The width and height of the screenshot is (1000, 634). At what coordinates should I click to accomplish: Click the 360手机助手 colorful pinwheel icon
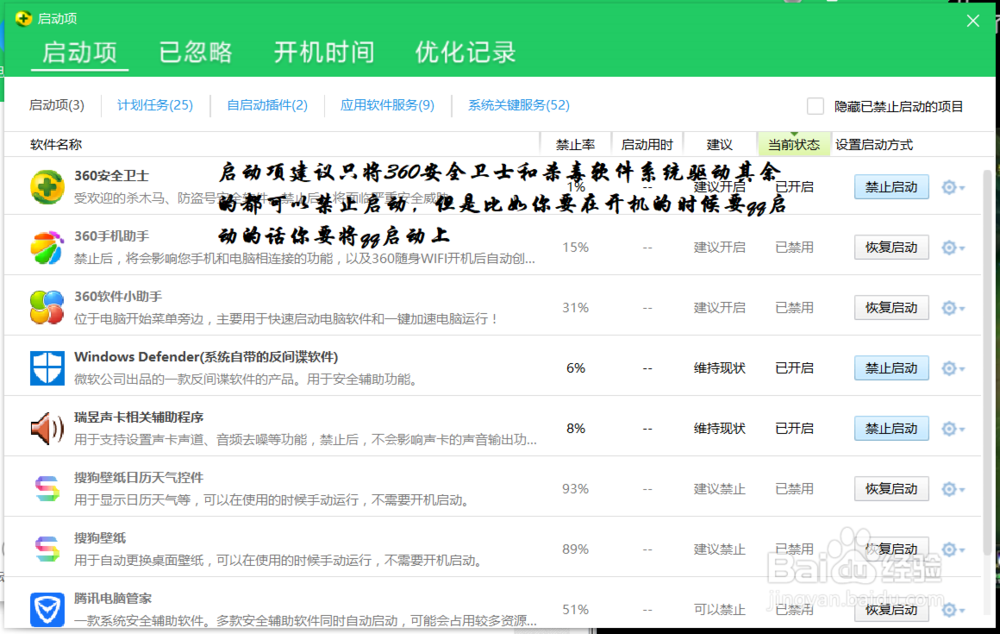click(x=46, y=247)
